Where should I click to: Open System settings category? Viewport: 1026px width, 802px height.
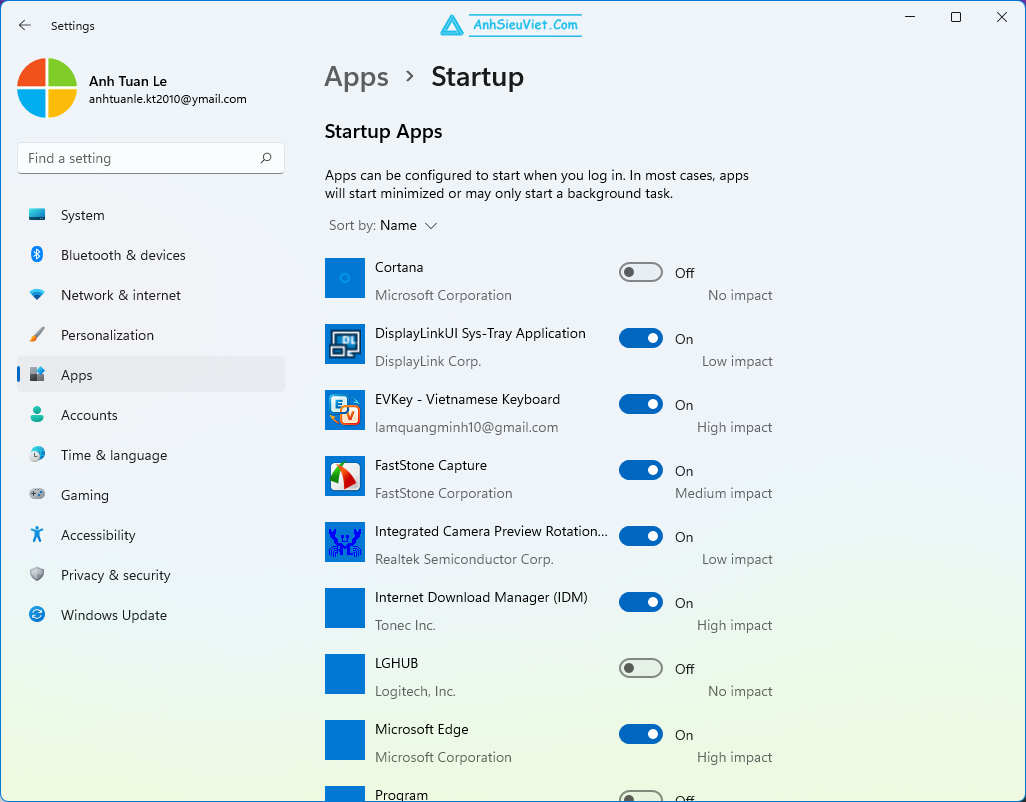pyautogui.click(x=151, y=215)
